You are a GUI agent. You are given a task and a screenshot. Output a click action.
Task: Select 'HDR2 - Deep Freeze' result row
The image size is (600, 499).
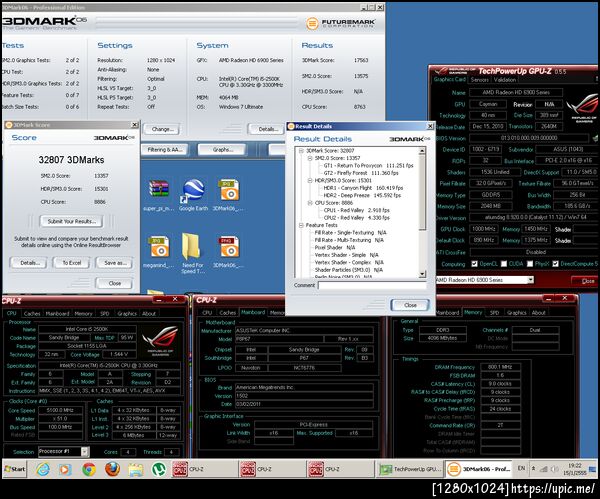(x=362, y=196)
